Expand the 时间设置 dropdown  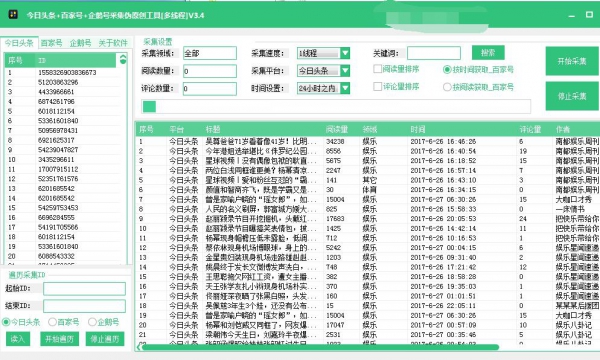click(x=345, y=88)
